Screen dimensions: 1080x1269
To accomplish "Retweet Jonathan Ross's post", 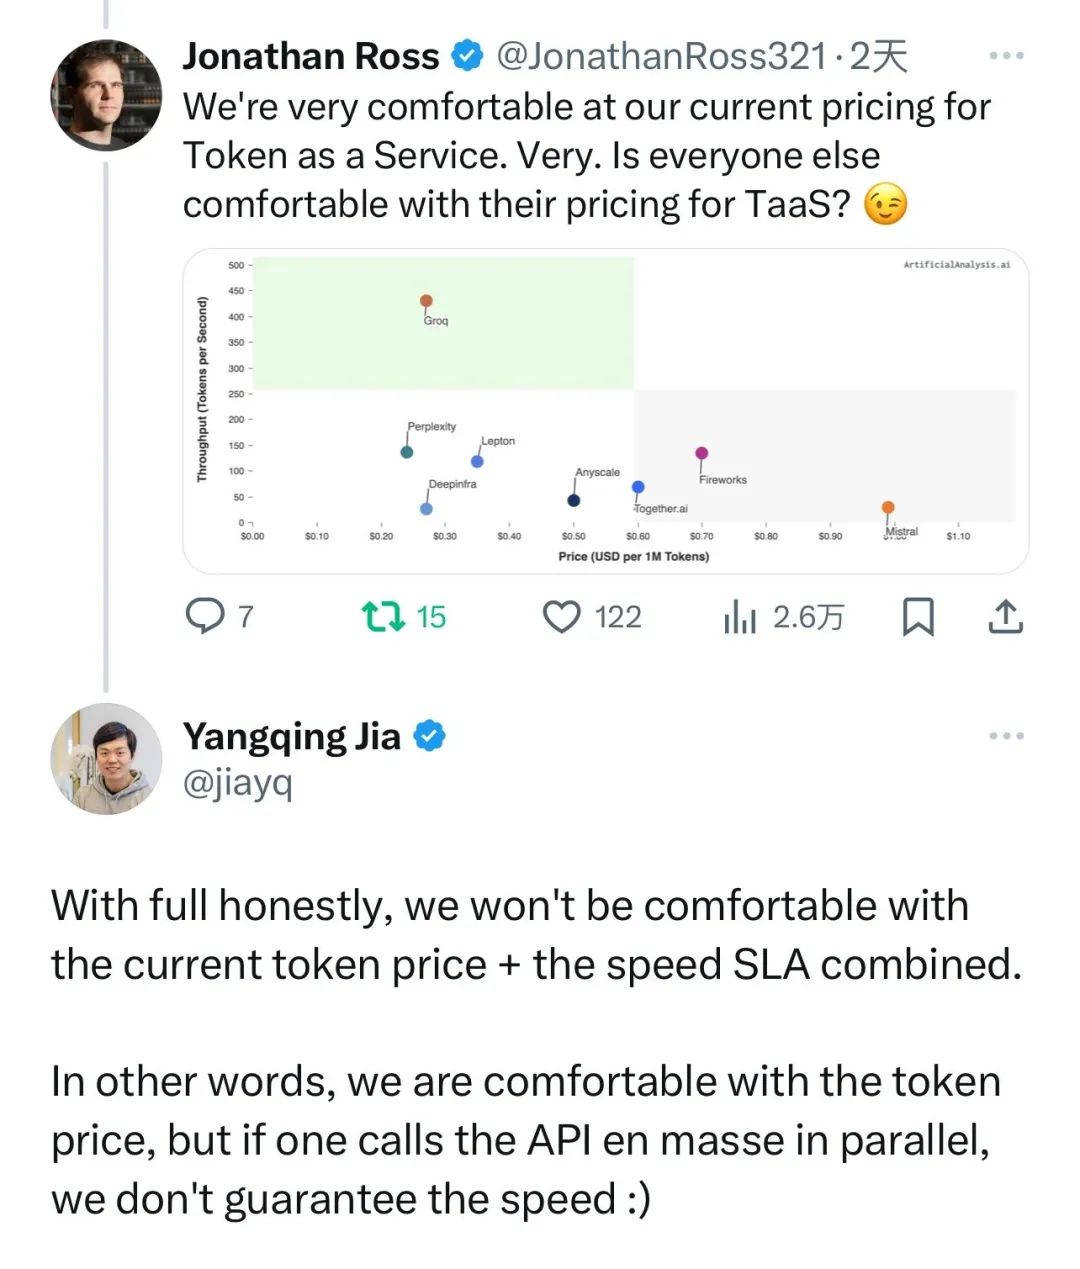I will click(383, 616).
